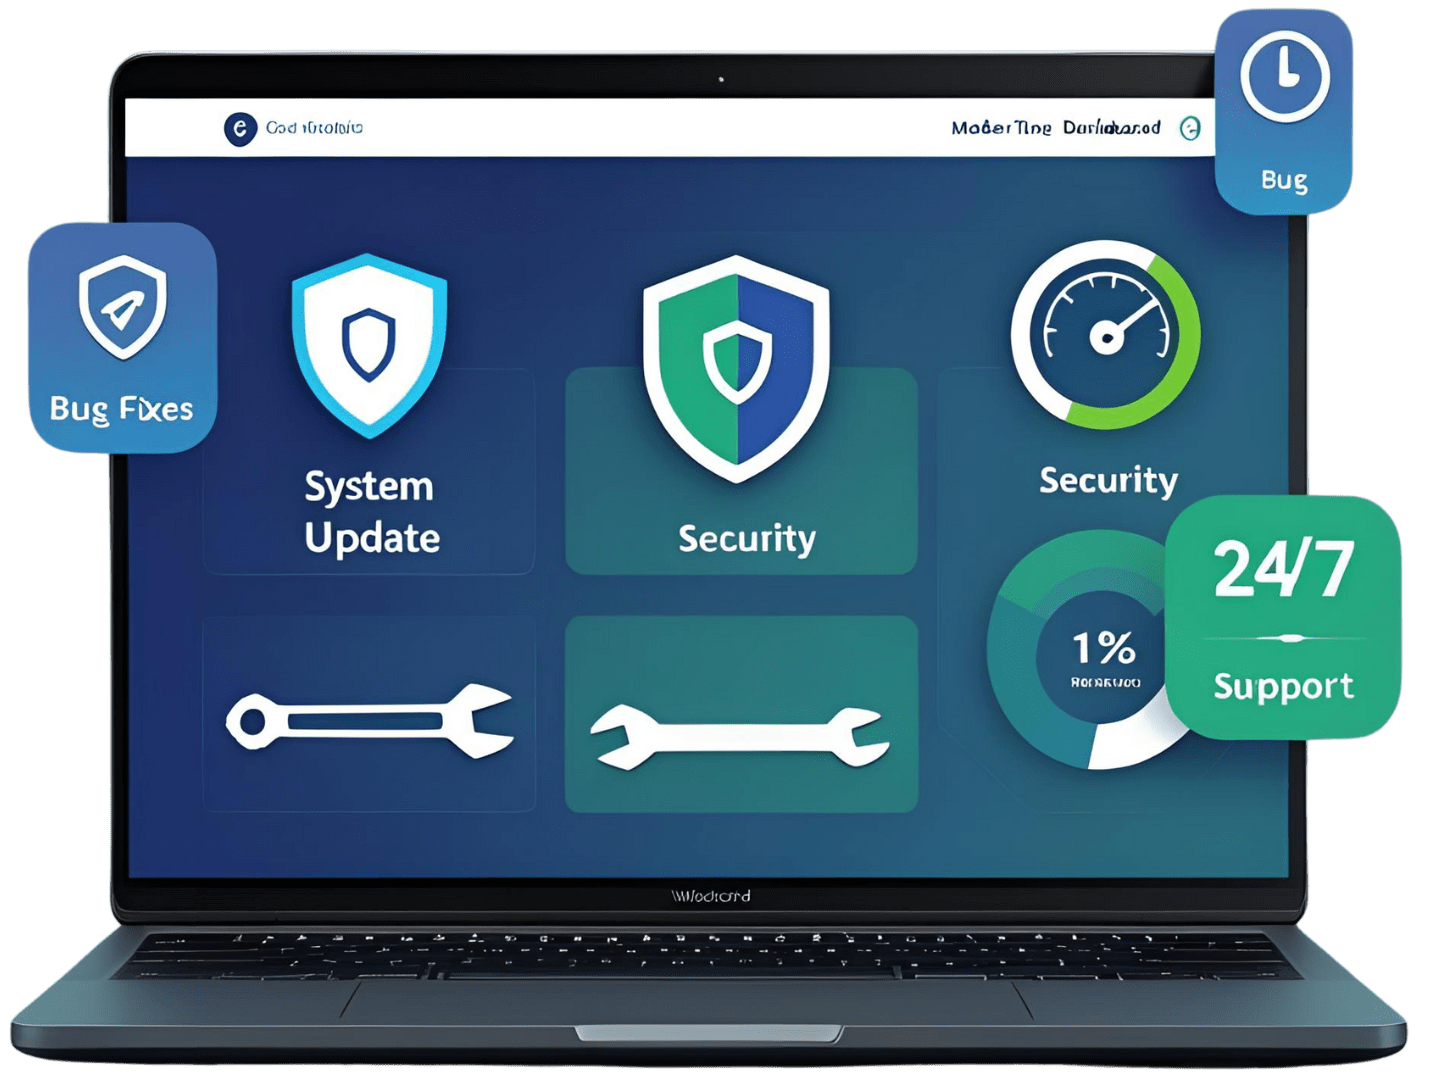Click the site name beside the logo

pyautogui.click(x=314, y=128)
